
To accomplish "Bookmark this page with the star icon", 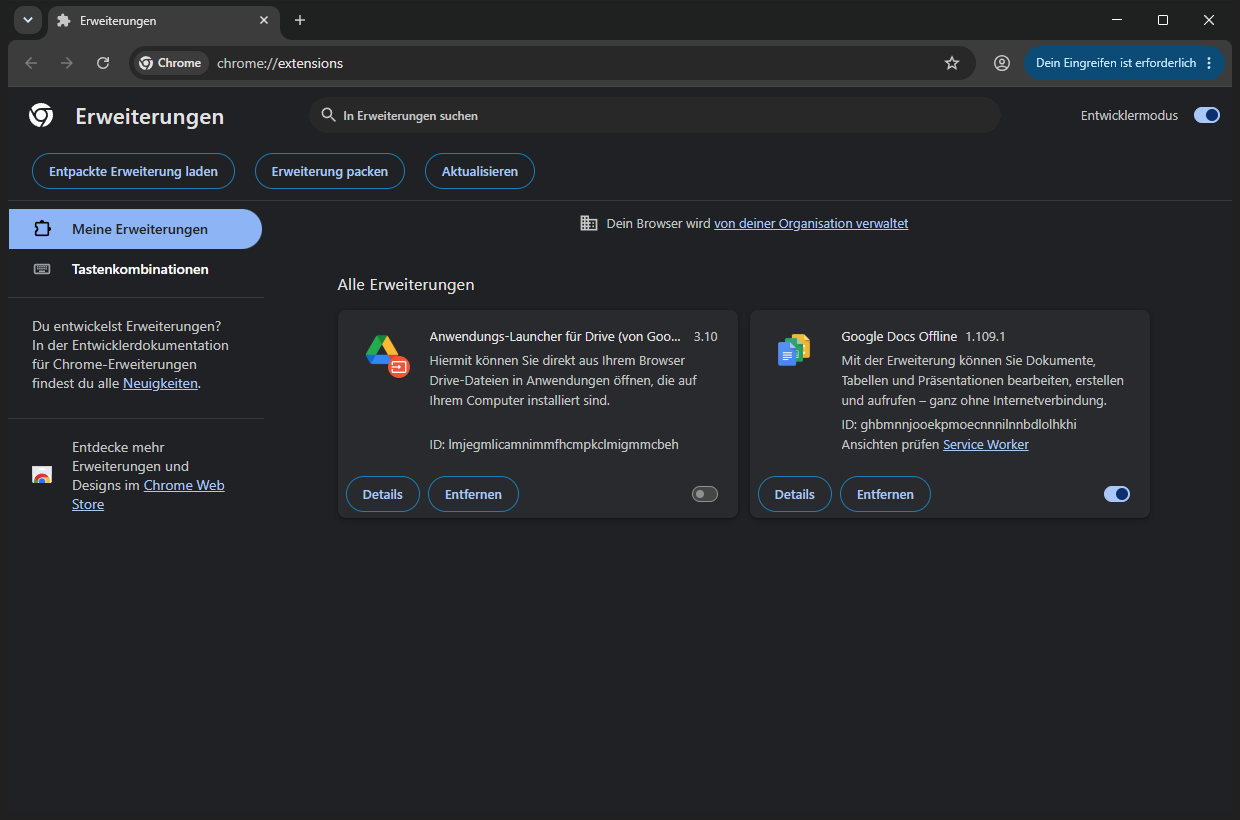I will click(x=952, y=63).
